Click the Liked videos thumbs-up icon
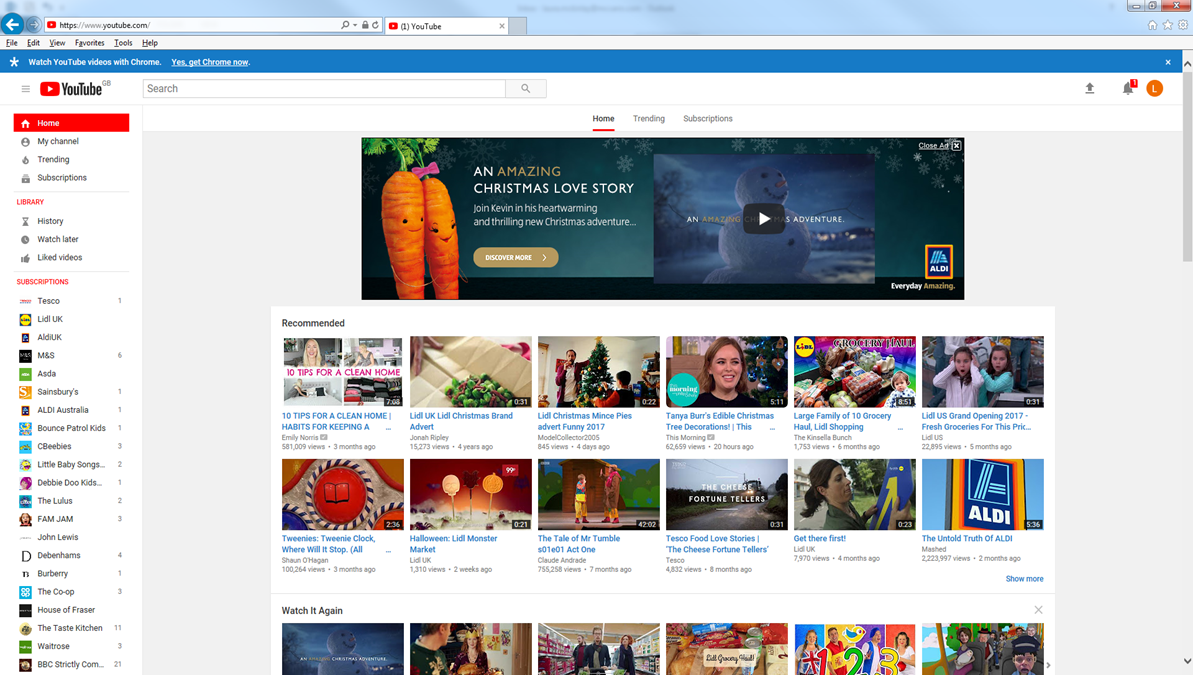The width and height of the screenshot is (1193, 675). [25, 258]
